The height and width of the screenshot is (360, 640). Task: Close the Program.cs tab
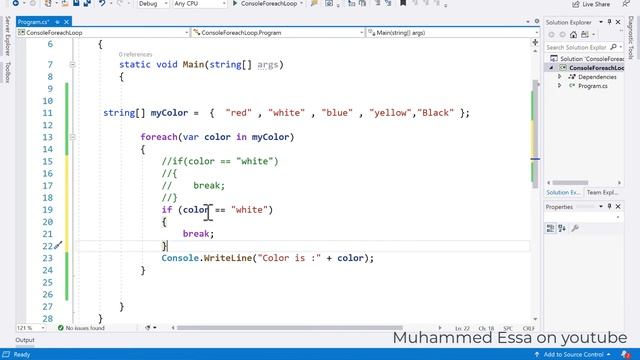pos(67,22)
